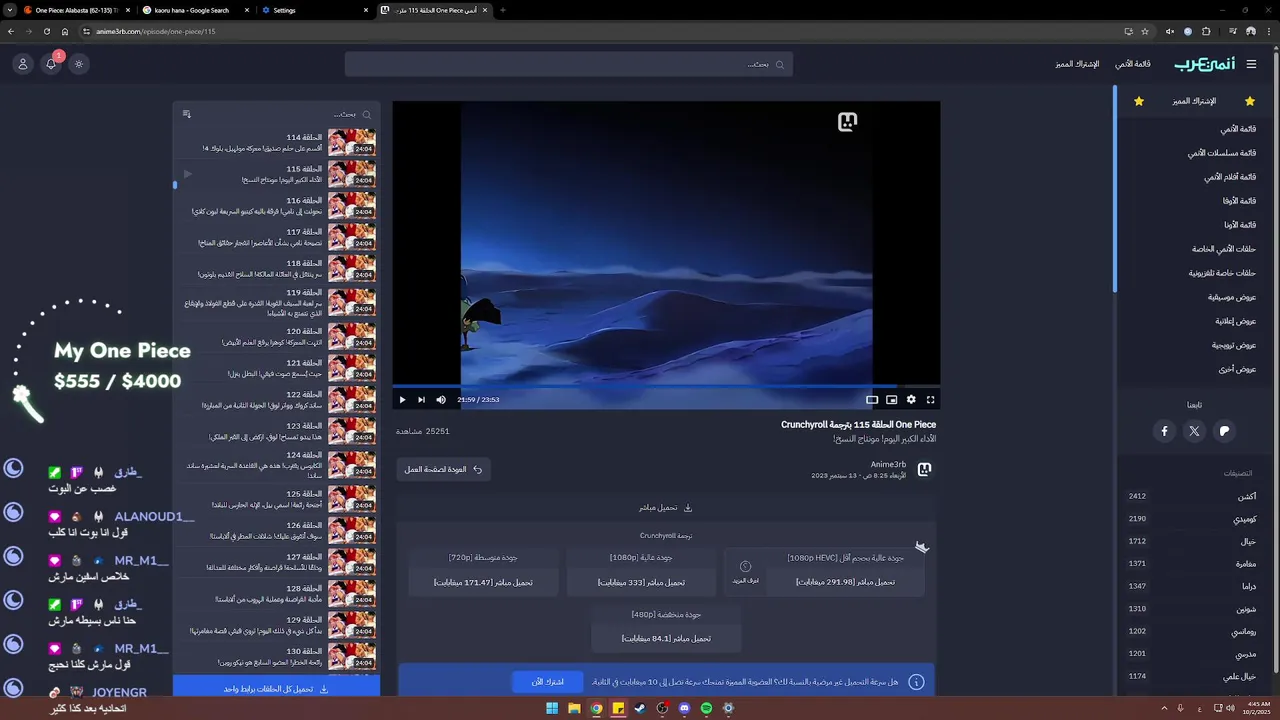Screen dimensions: 1280x720
Task: Open the Patreon social icon
Action: (x=1224, y=431)
